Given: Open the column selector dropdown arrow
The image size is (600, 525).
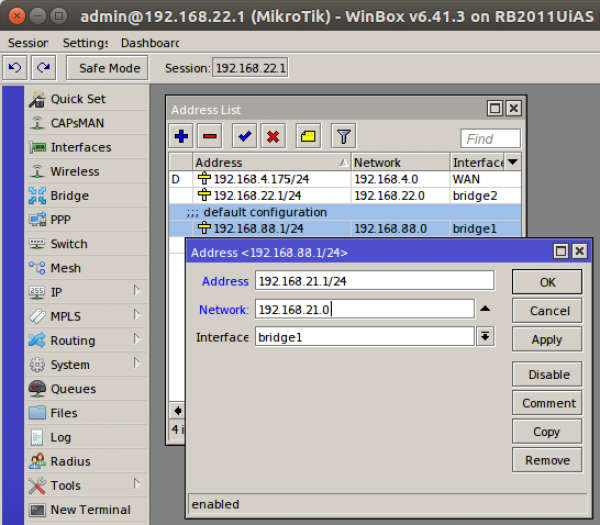Looking at the screenshot, I should 513,162.
